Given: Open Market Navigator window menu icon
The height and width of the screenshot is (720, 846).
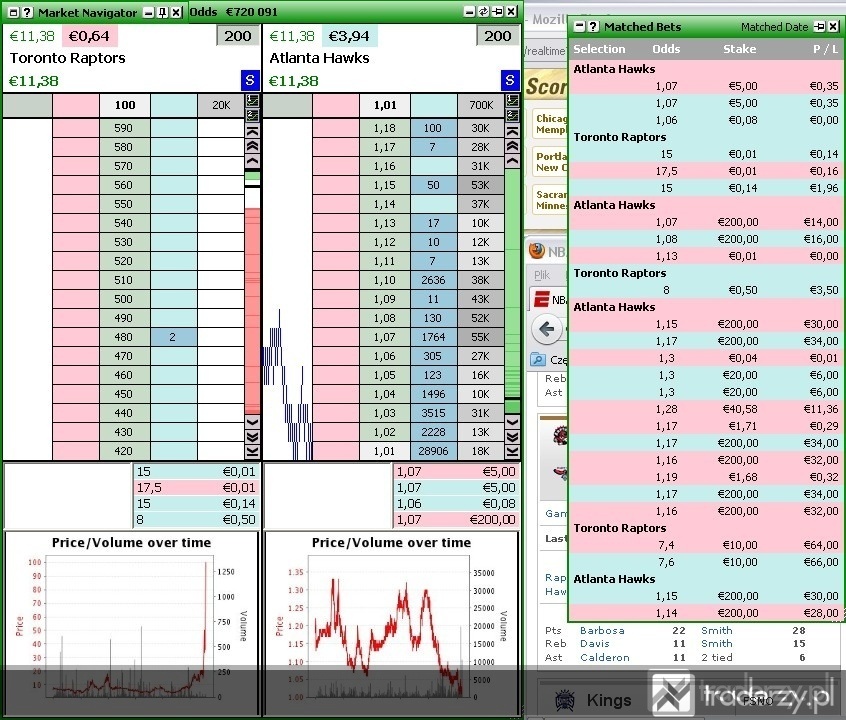Looking at the screenshot, I should pyautogui.click(x=13, y=12).
